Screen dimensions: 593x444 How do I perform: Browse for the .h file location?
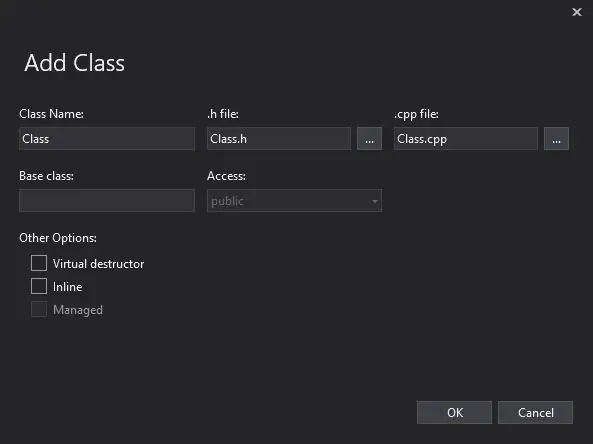pyautogui.click(x=369, y=139)
